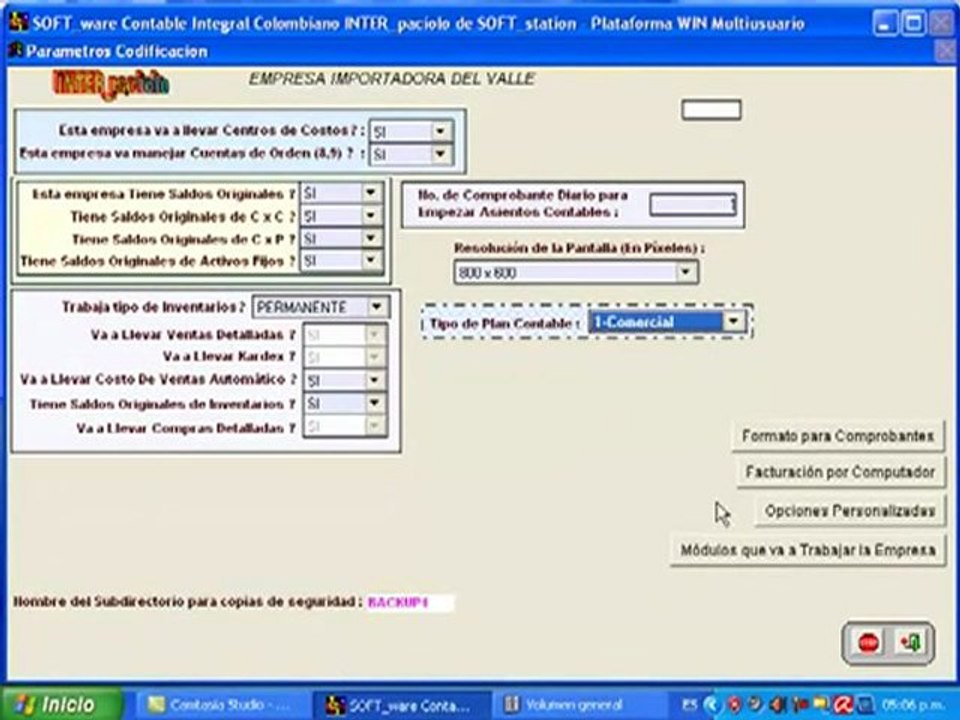Click the disabled Ventas Detalladas dropdown
The width and height of the screenshot is (960, 720).
[x=345, y=335]
